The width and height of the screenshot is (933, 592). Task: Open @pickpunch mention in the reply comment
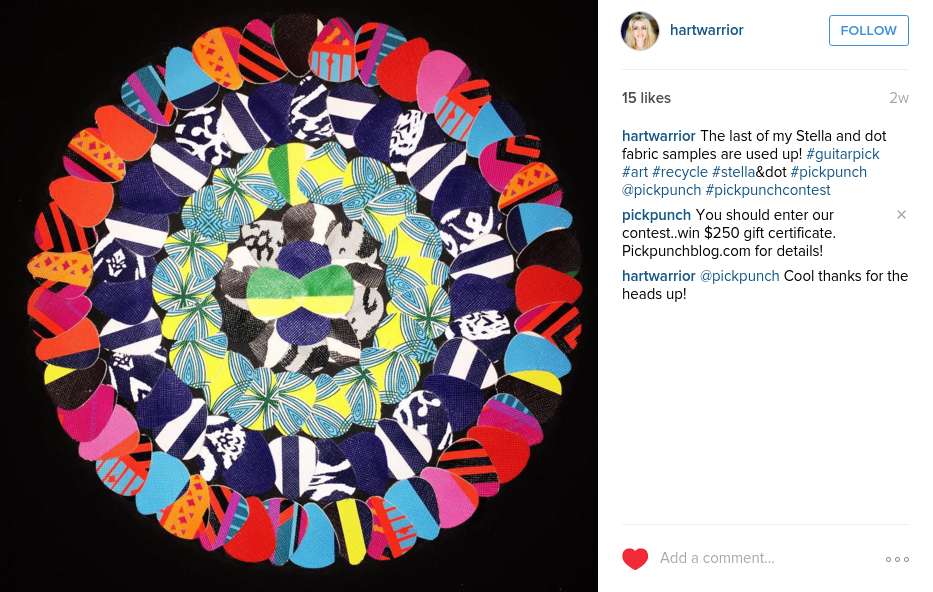pos(740,276)
